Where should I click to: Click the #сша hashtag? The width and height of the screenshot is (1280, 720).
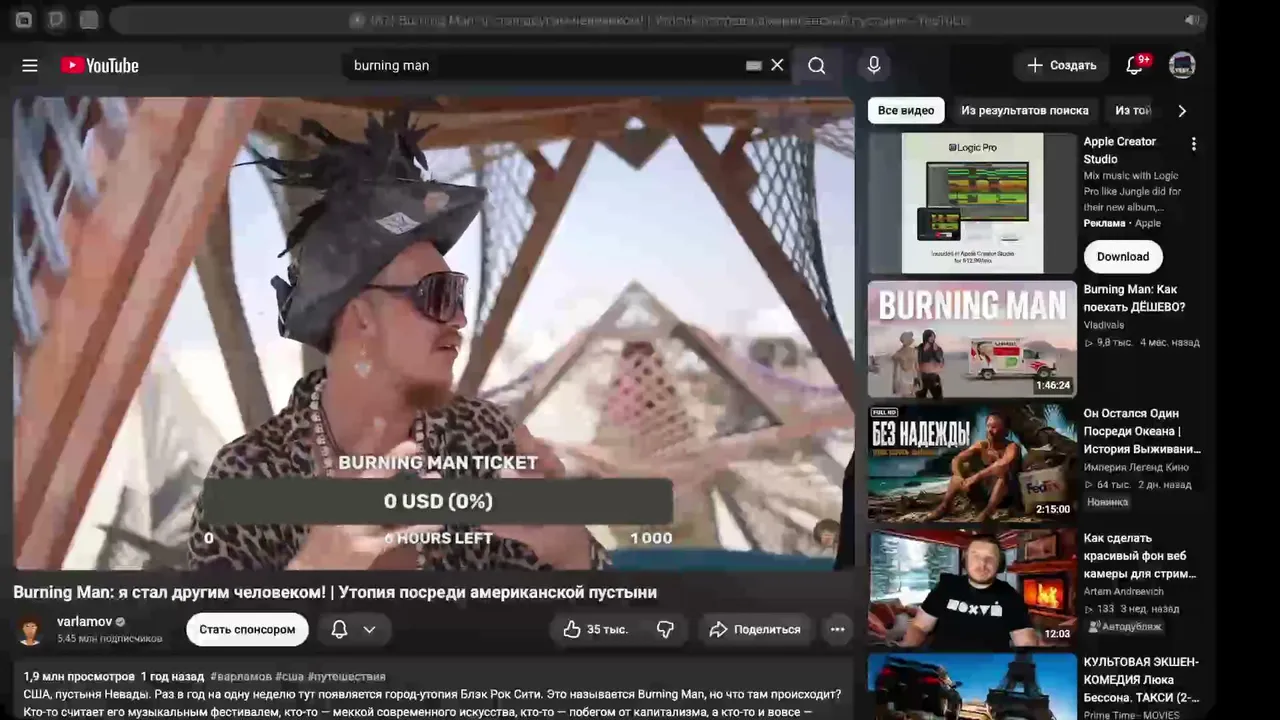(x=290, y=677)
